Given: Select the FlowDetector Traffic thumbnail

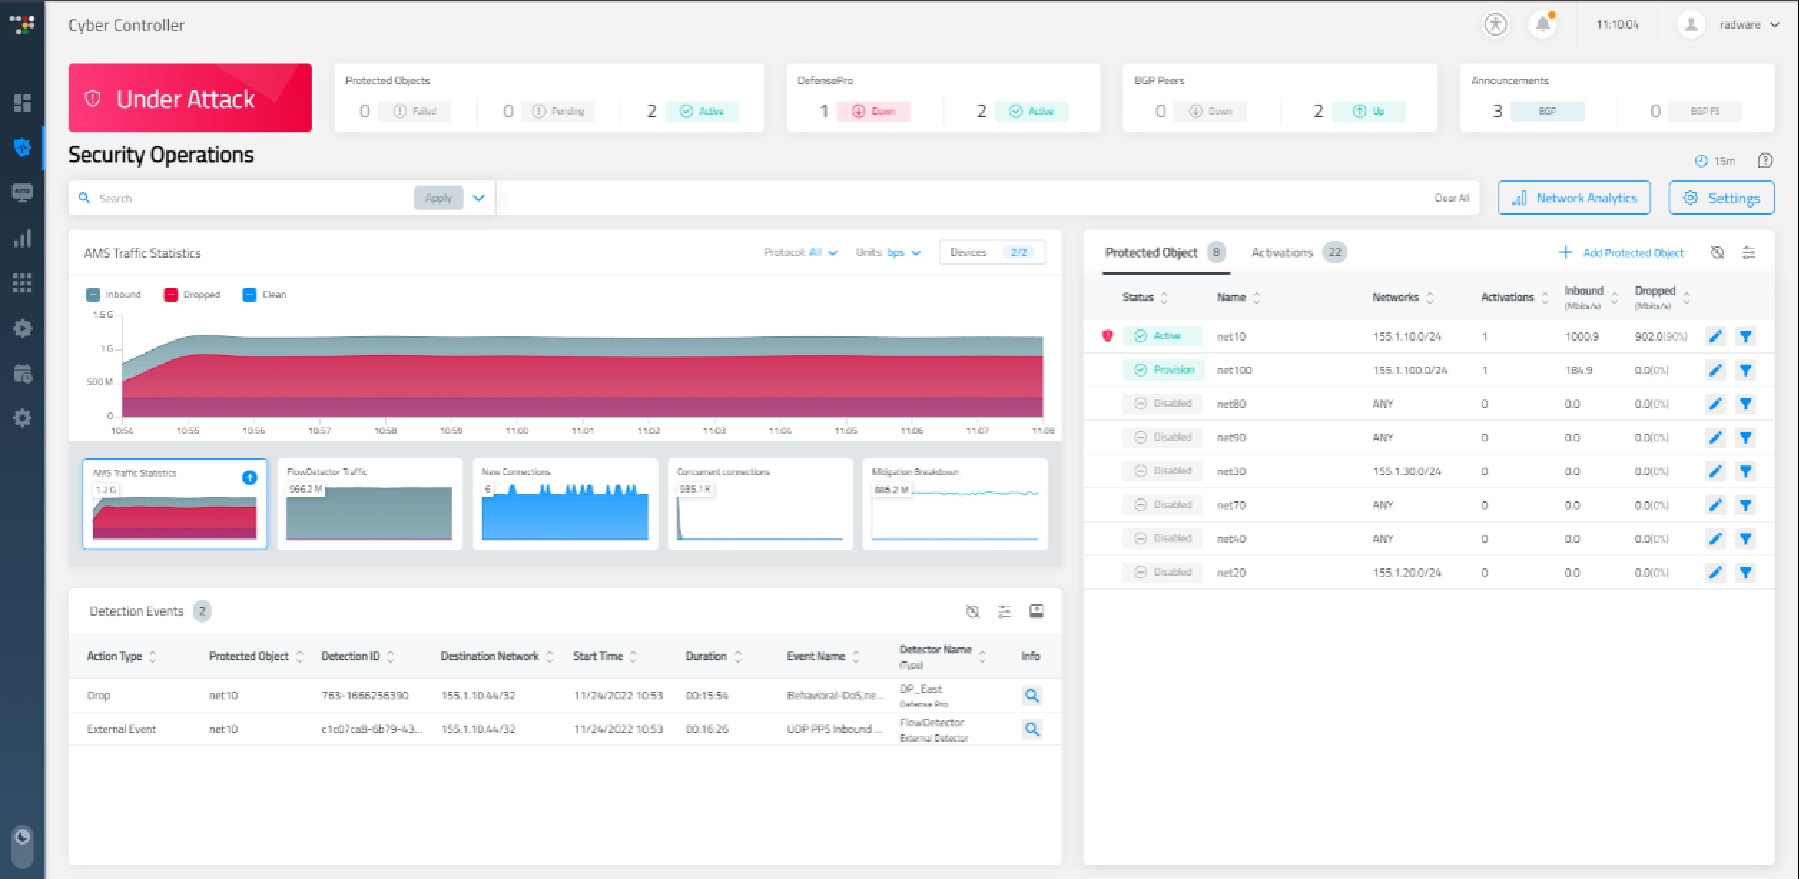Looking at the screenshot, I should click(370, 504).
